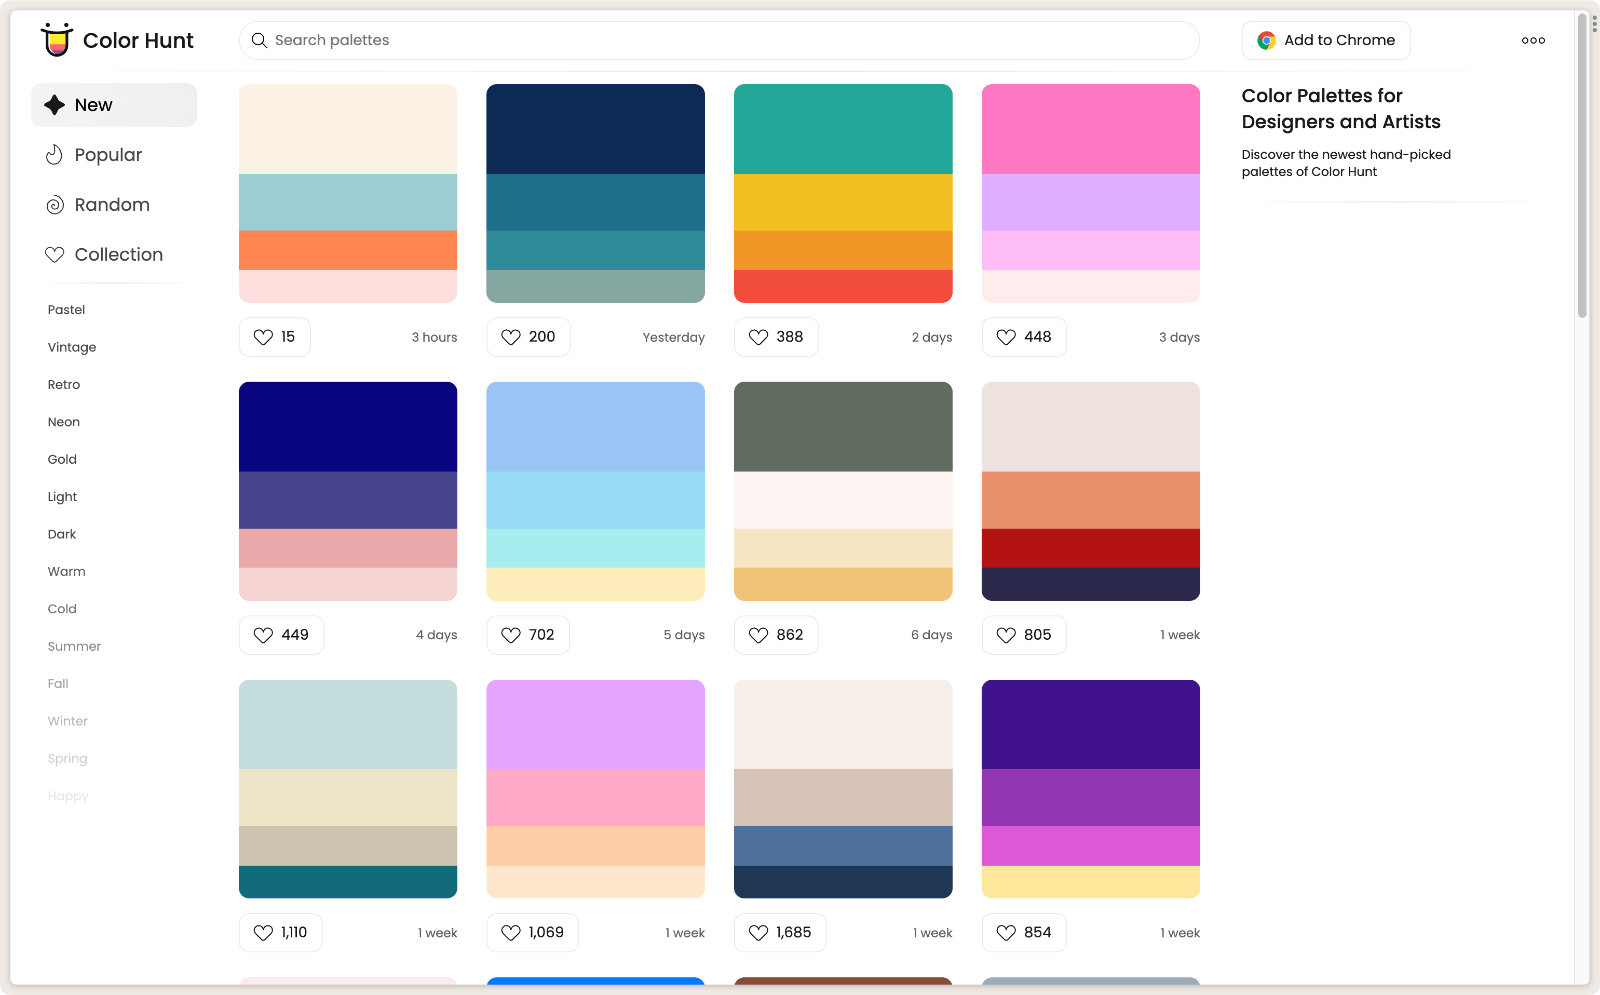Viewport: 1600px width, 995px height.
Task: Select the pink top swatch of the 448-likes palette
Action: 1090,128
